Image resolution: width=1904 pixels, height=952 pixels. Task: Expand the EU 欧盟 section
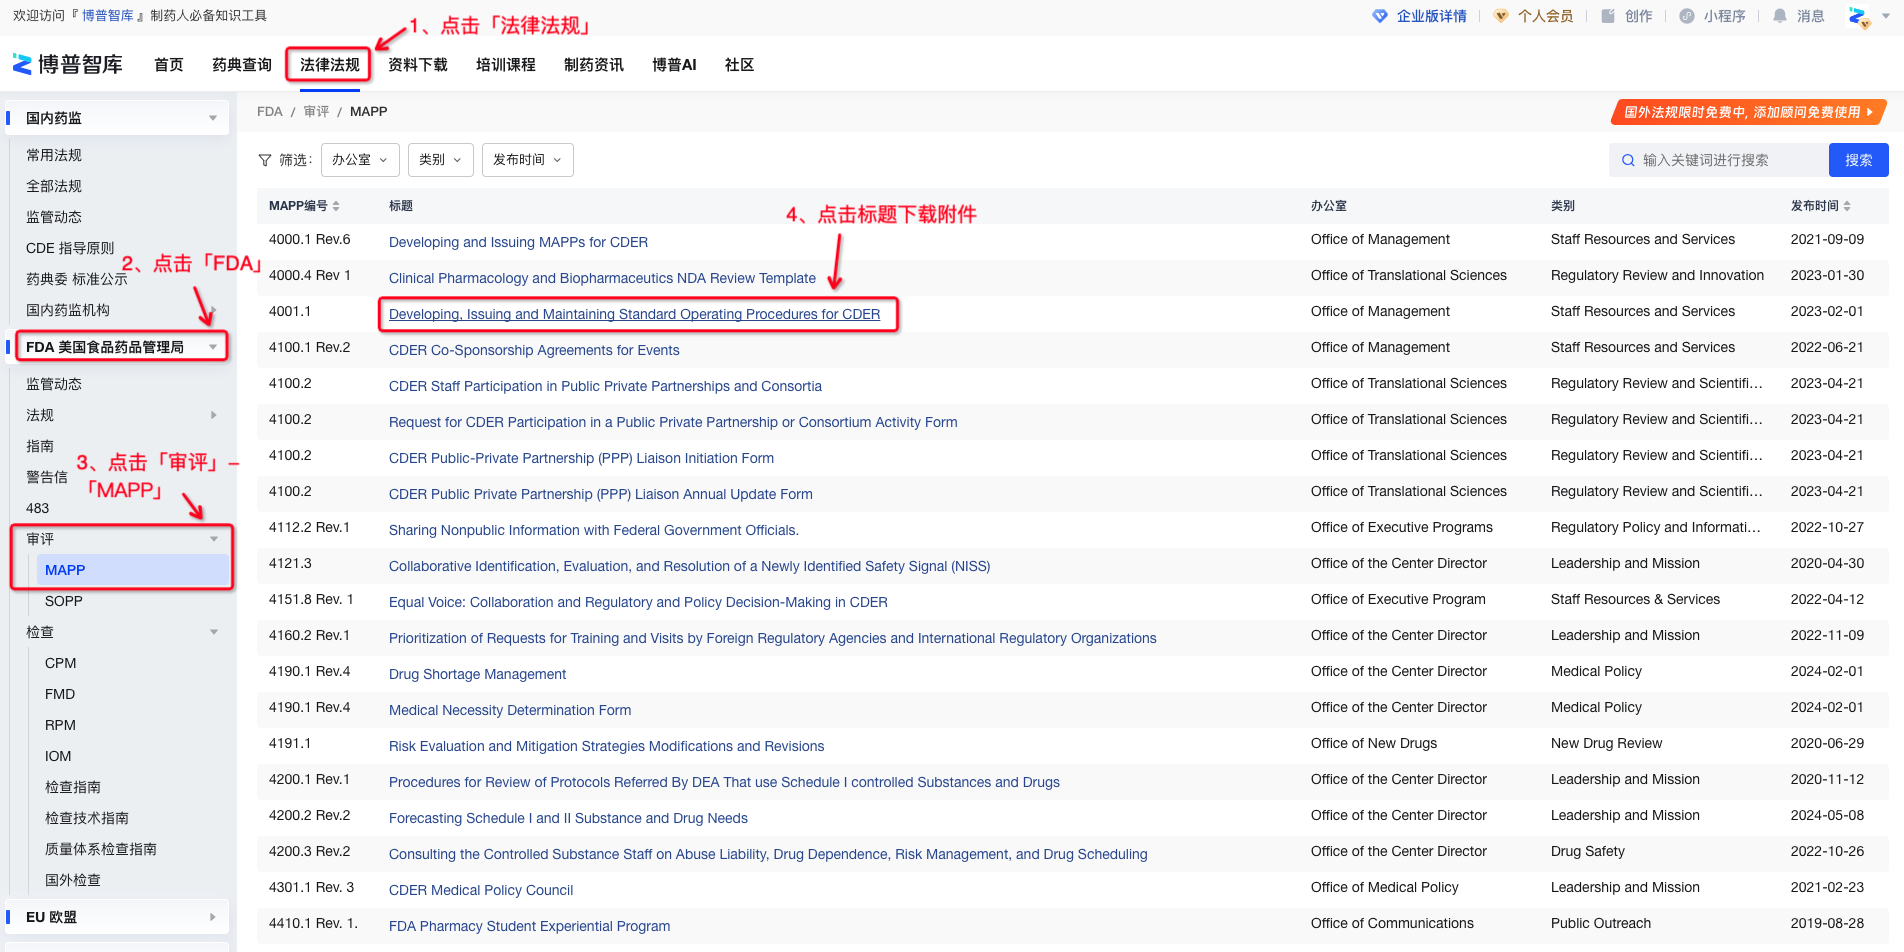pos(213,917)
